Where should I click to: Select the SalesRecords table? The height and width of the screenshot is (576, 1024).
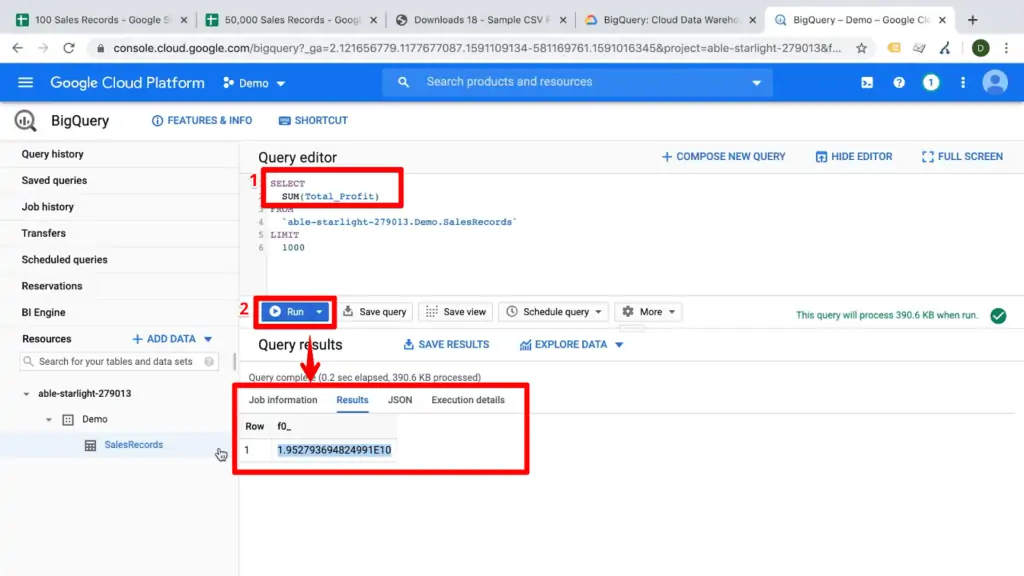point(133,444)
